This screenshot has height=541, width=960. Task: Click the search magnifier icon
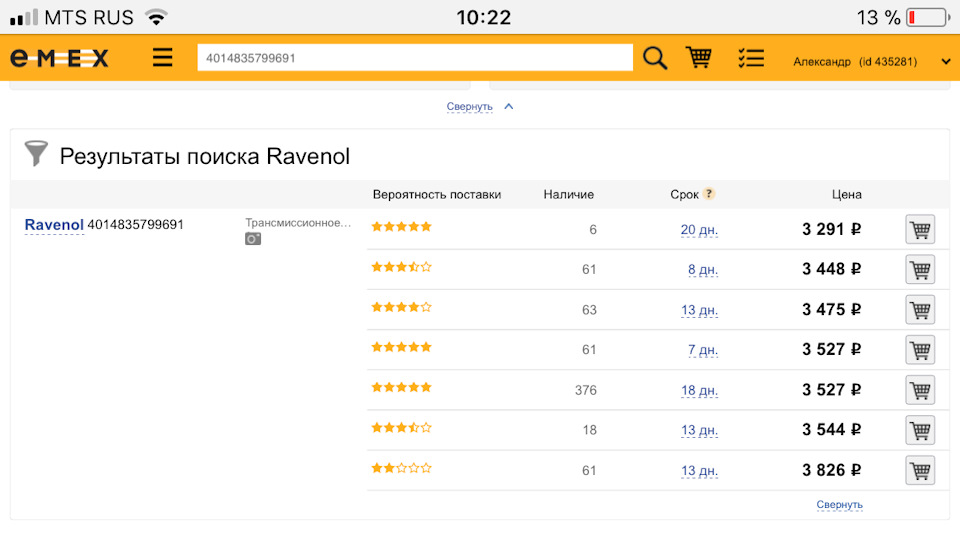click(x=655, y=58)
